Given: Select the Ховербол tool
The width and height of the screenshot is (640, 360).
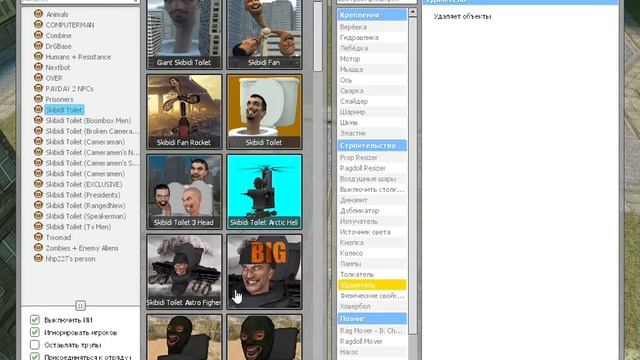Looking at the screenshot, I should point(372,306).
